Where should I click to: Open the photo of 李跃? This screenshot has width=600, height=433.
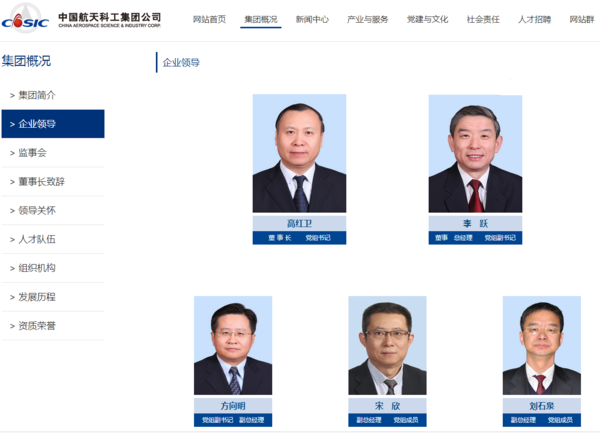475,154
